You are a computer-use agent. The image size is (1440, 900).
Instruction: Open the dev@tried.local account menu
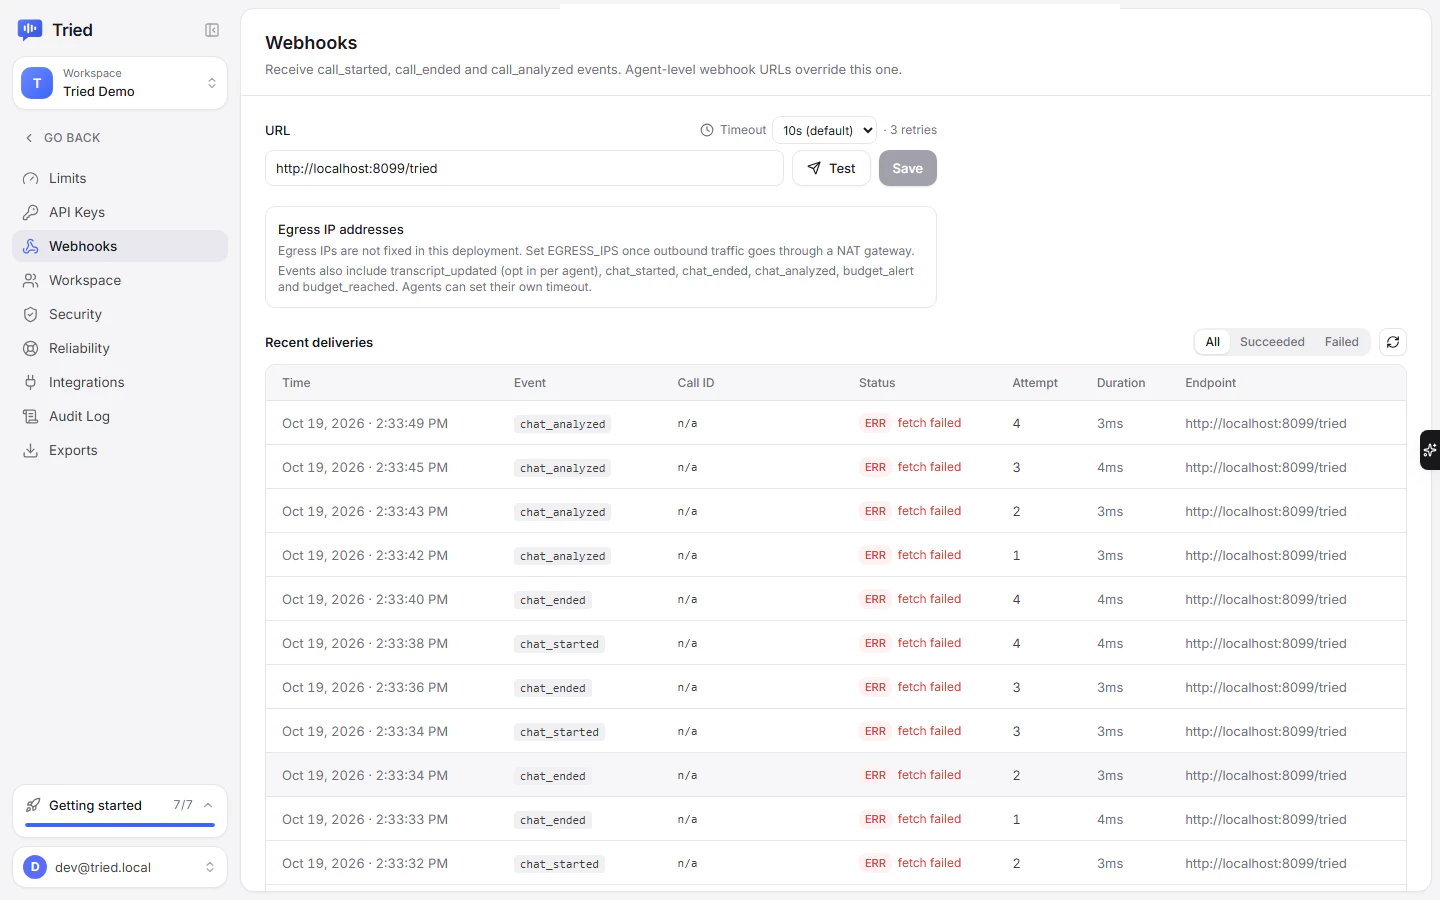(120, 867)
